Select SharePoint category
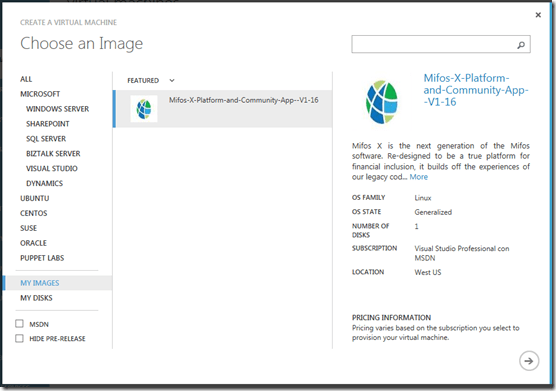Screen dimensions: 556x391 click(x=48, y=124)
